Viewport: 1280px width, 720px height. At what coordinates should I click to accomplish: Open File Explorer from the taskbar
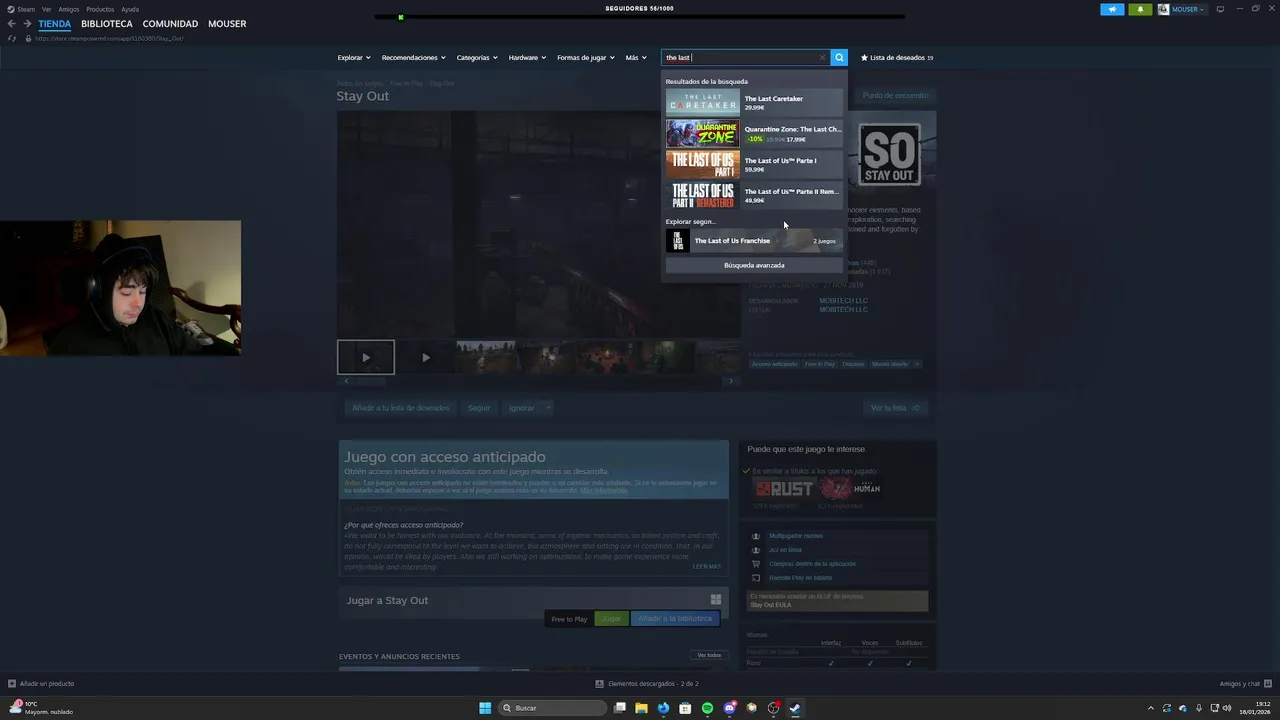tap(641, 708)
